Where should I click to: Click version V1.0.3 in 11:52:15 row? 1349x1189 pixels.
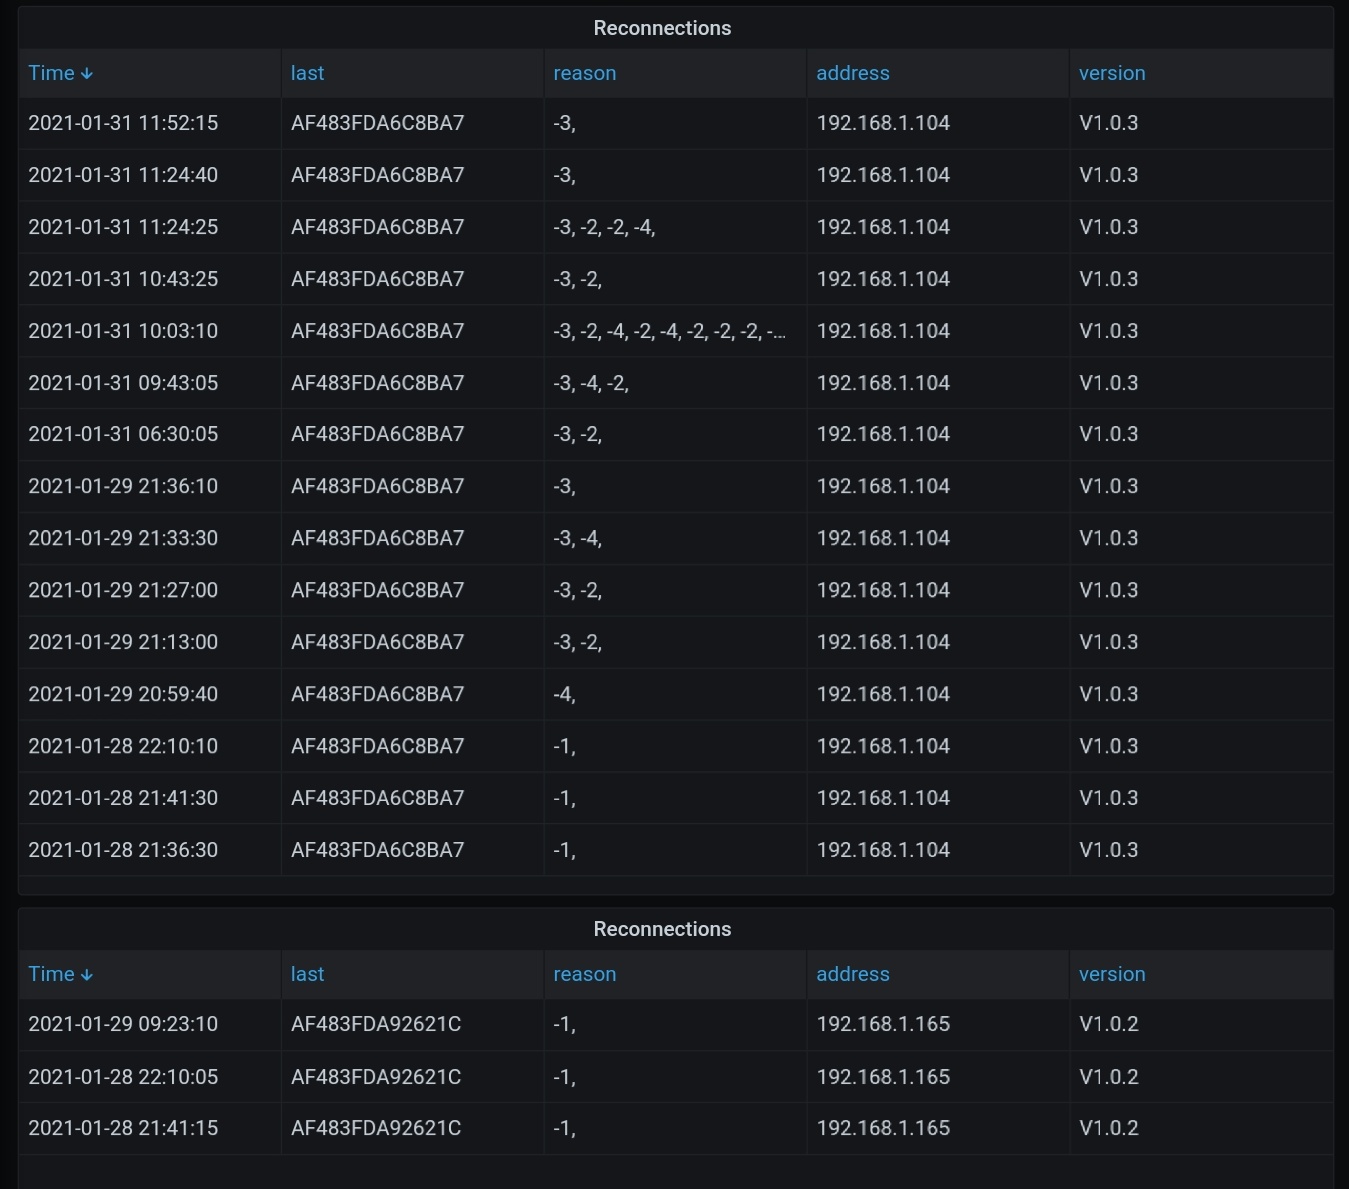pos(1108,123)
